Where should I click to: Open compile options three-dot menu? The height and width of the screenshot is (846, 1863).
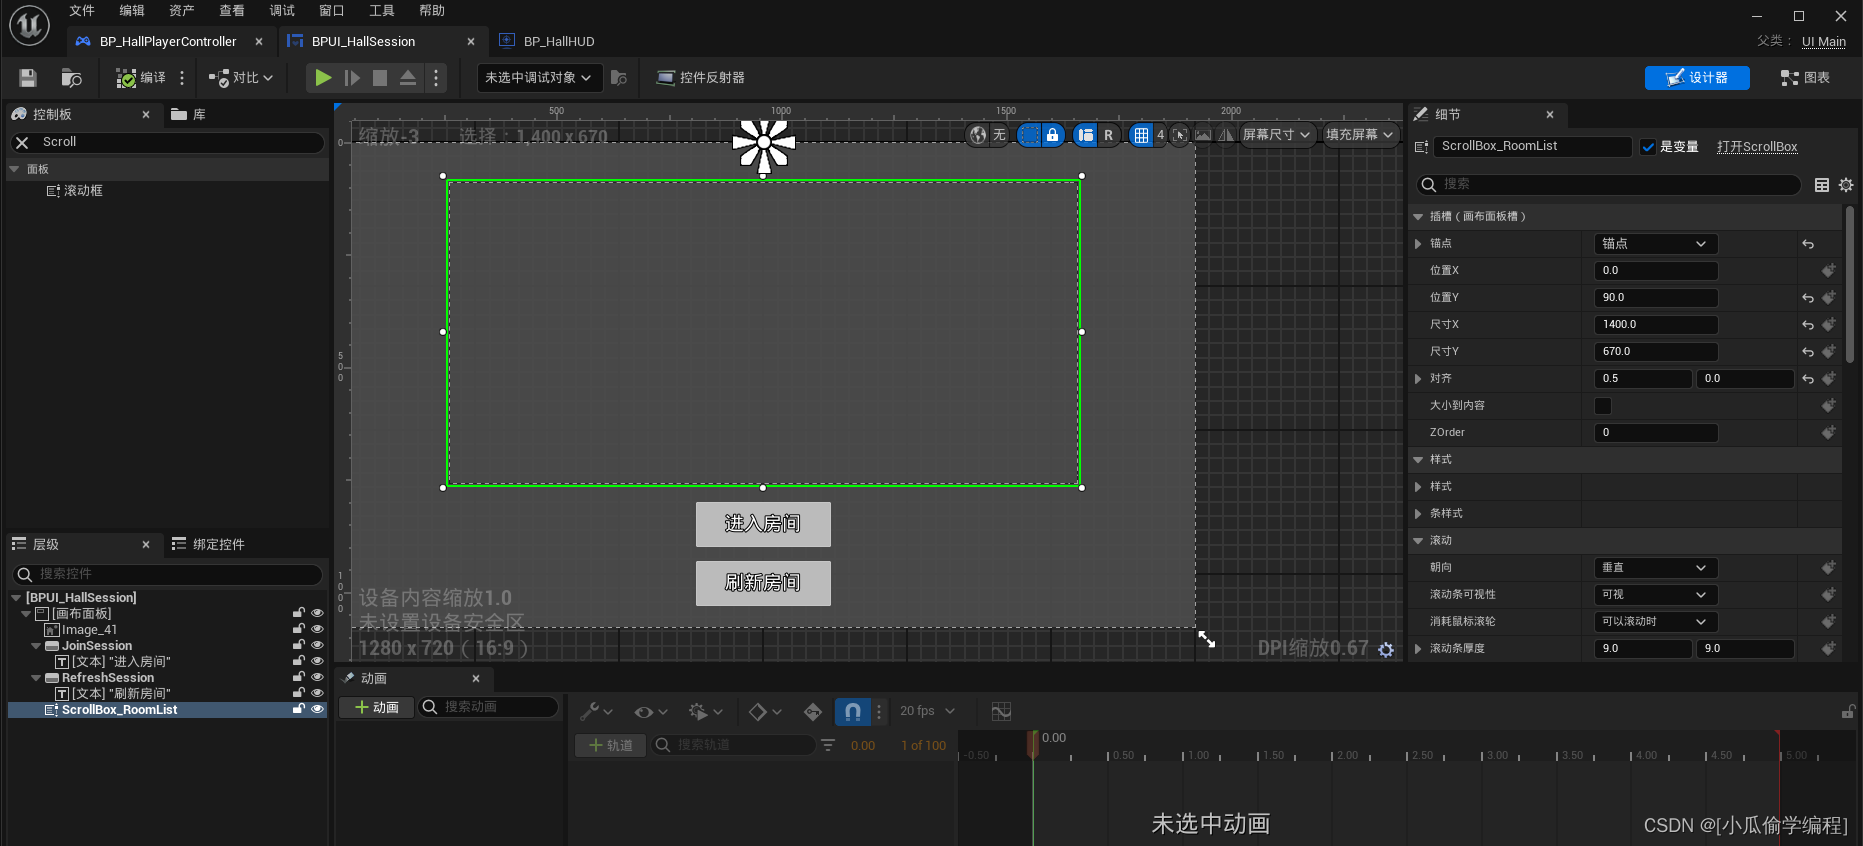tap(182, 78)
